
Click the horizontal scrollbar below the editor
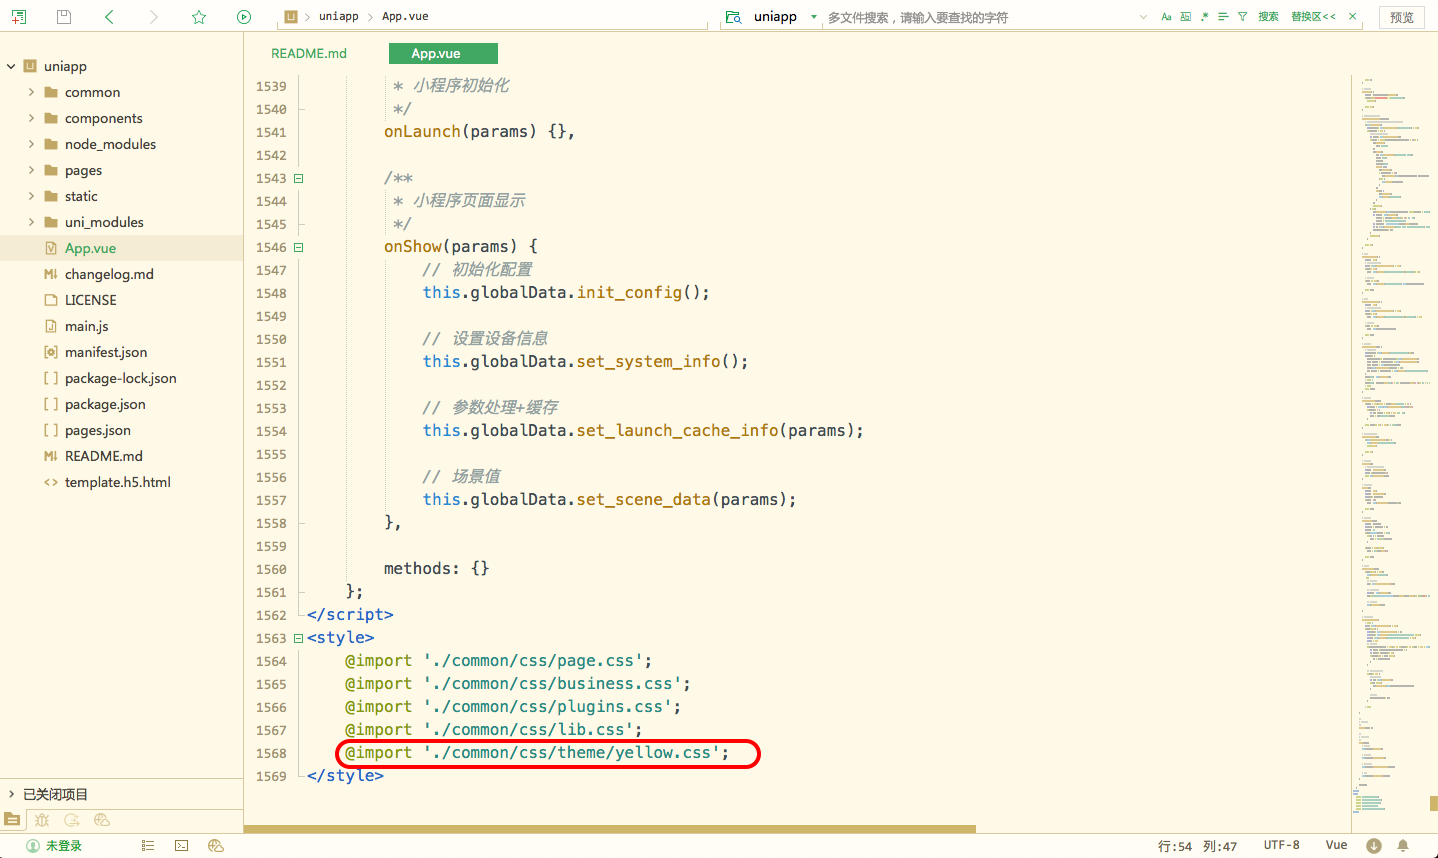[x=610, y=829]
